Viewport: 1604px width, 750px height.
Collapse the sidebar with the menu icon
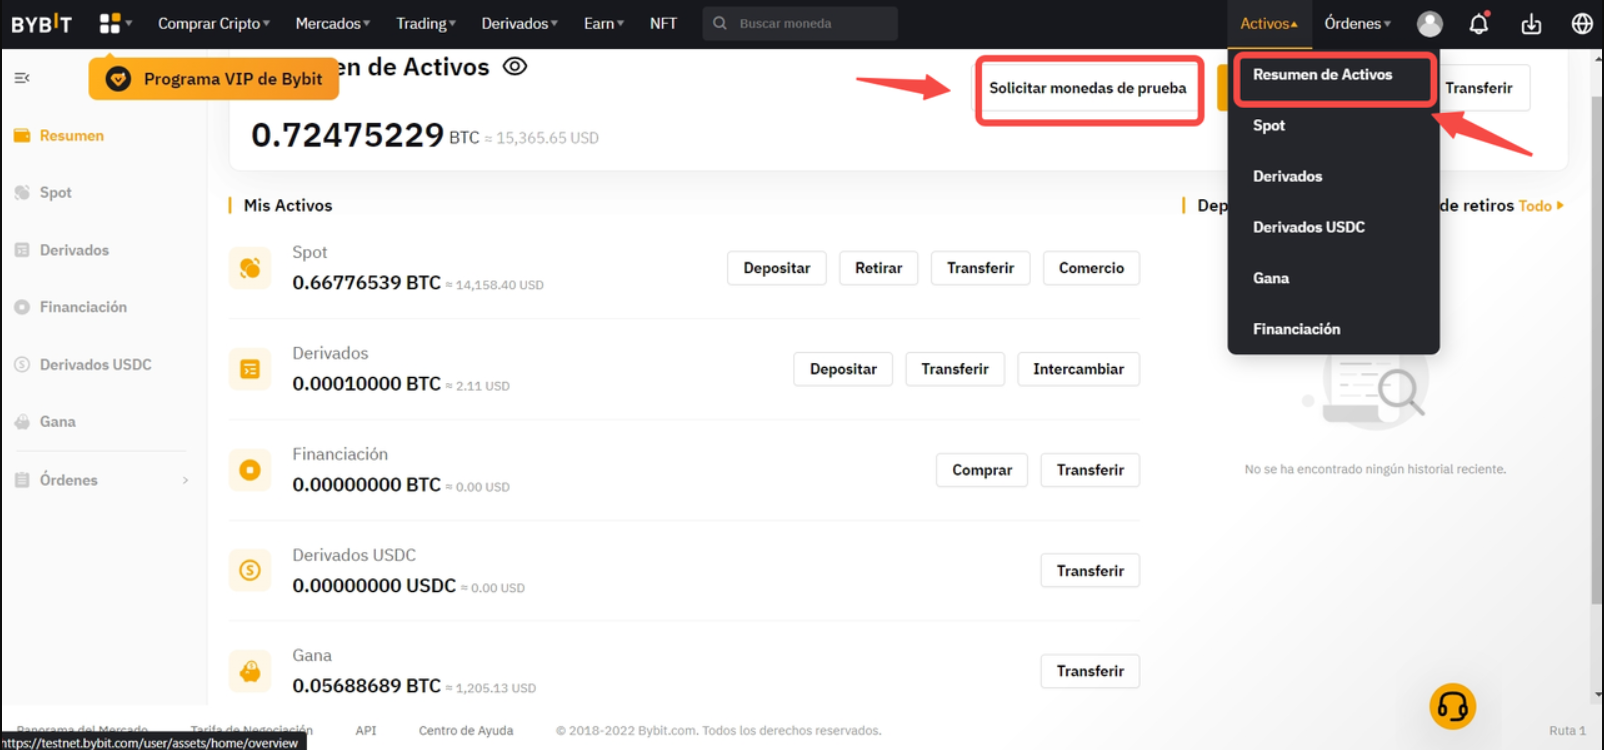(x=22, y=78)
